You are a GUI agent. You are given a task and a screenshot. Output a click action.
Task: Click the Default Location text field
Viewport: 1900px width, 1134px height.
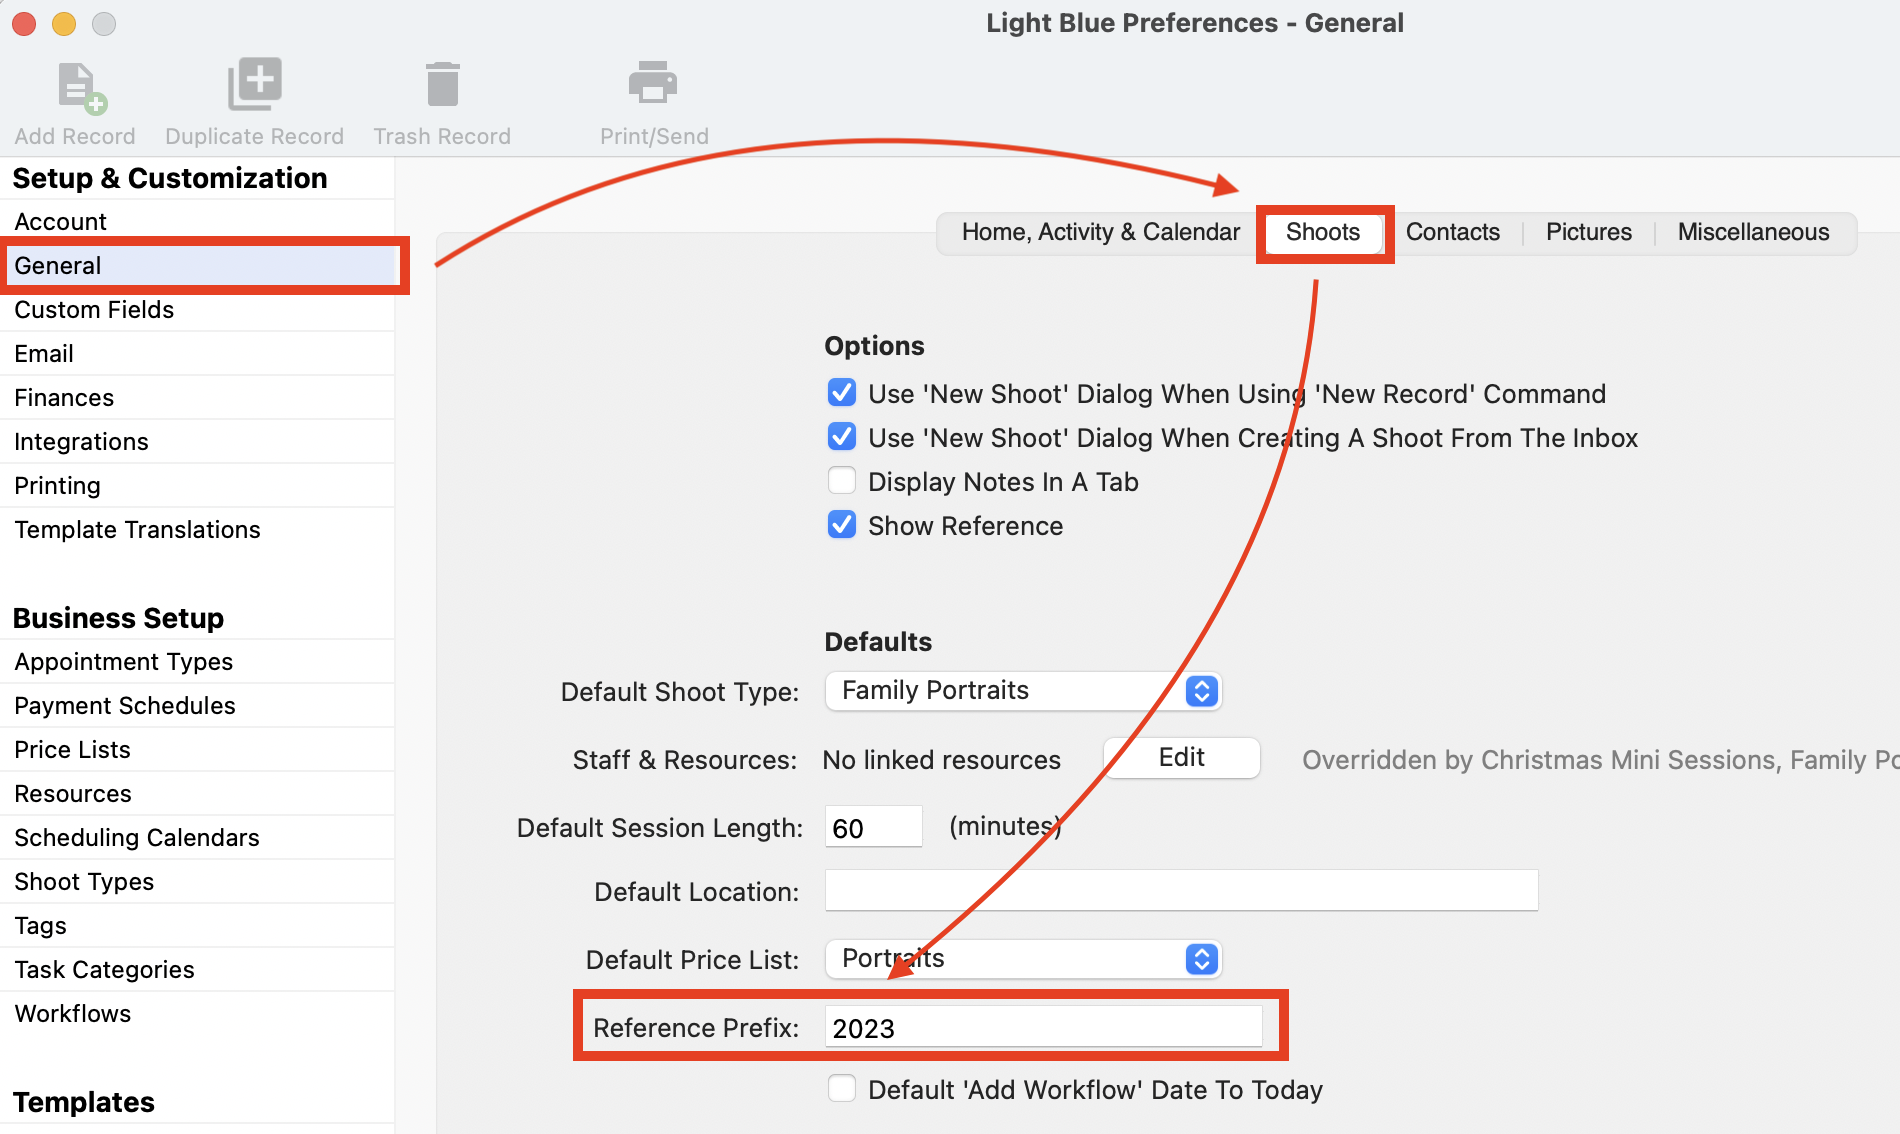[x=1180, y=891]
